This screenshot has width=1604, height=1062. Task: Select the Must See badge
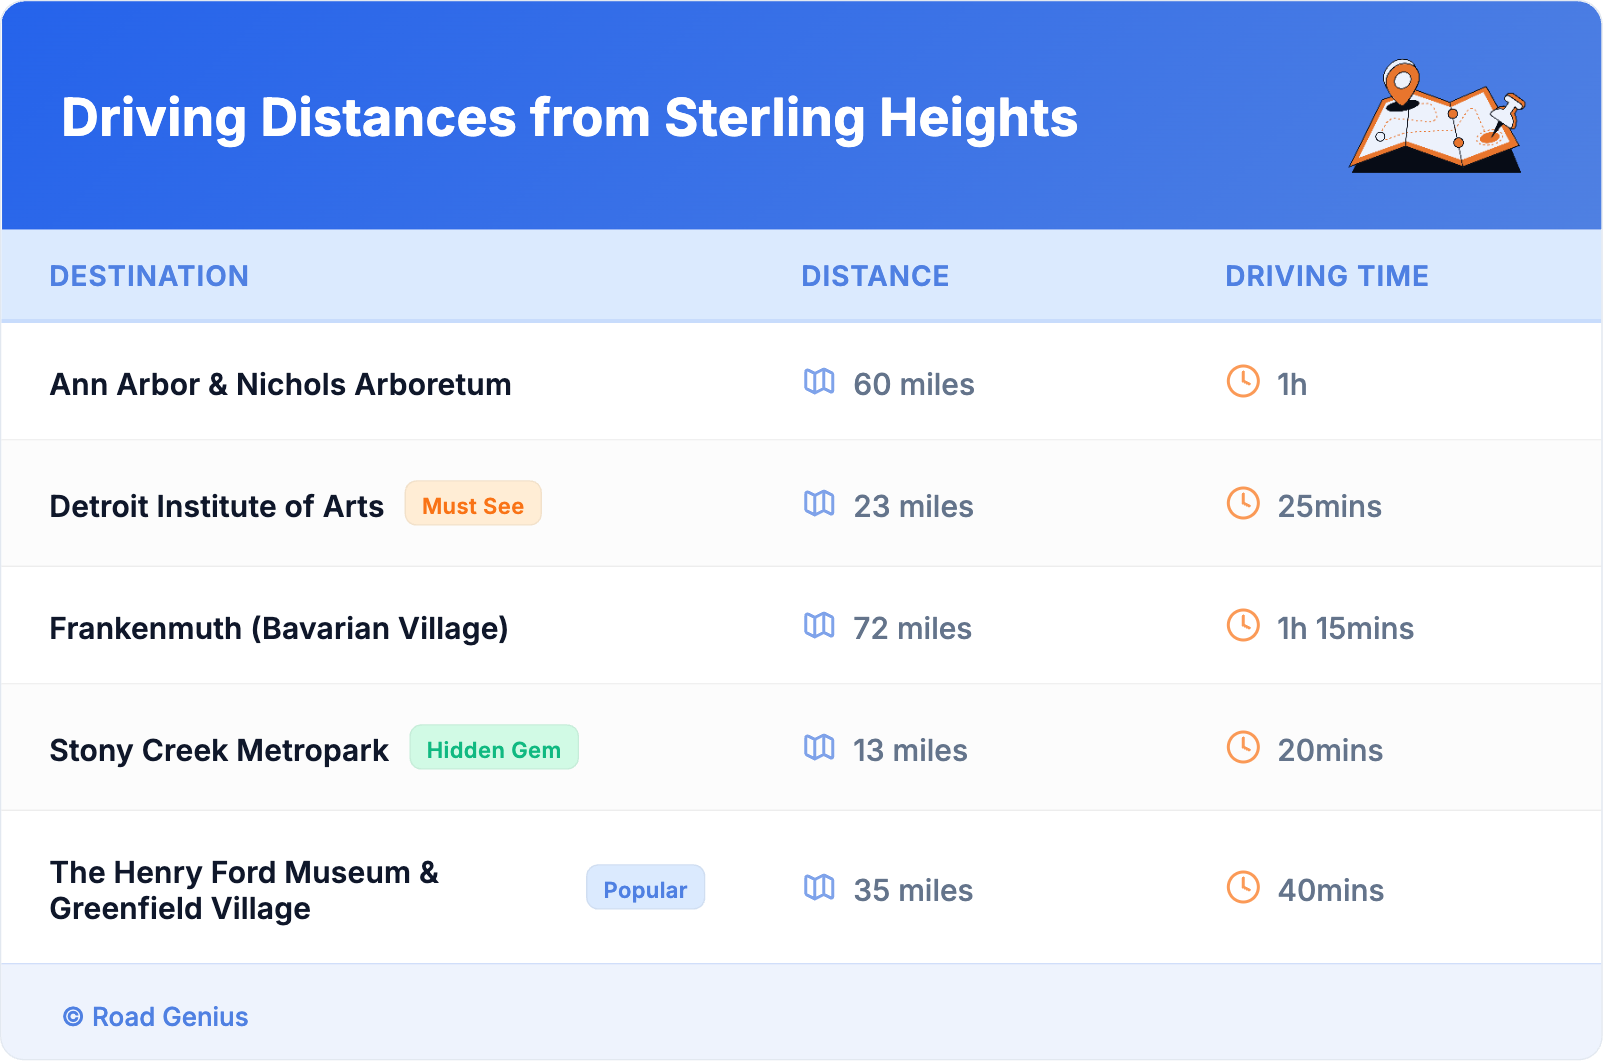pyautogui.click(x=473, y=504)
